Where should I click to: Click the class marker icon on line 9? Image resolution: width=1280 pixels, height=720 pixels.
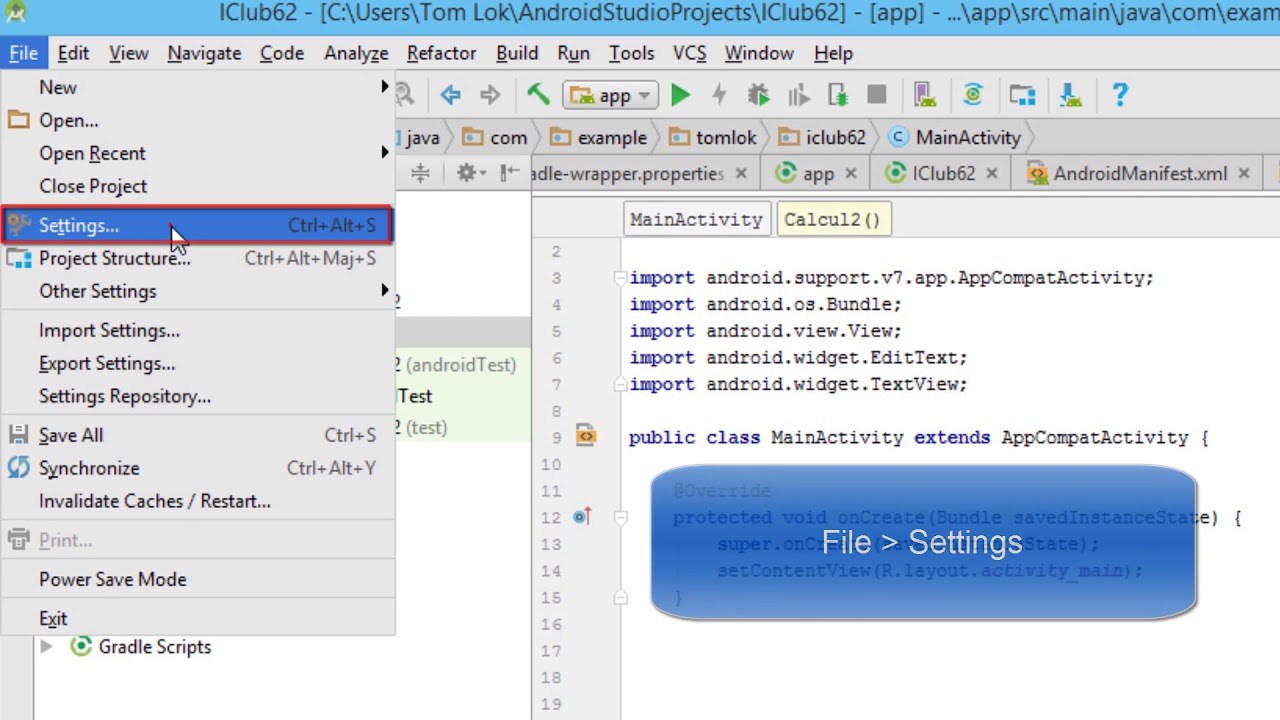pos(586,436)
